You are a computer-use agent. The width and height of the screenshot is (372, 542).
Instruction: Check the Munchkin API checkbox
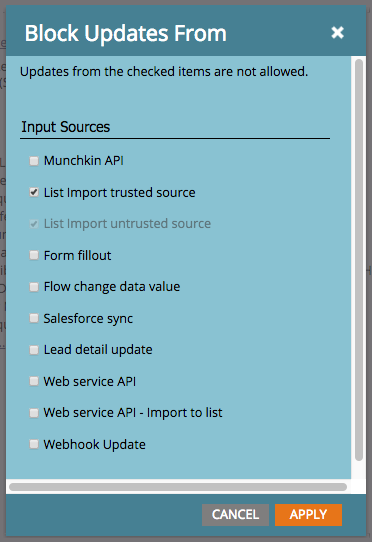(34, 161)
